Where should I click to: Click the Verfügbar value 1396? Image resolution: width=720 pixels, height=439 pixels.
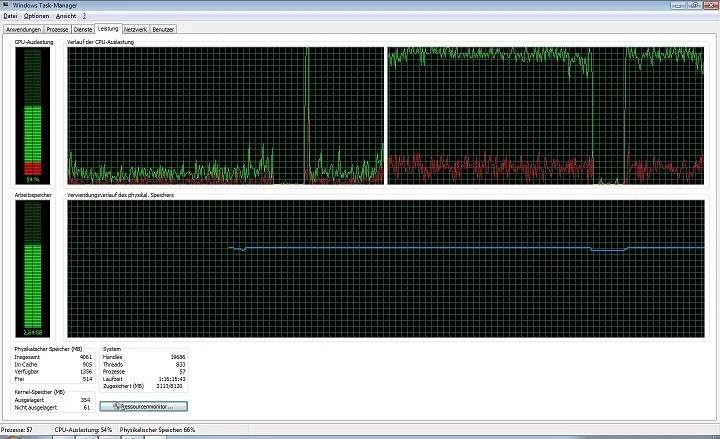[x=86, y=371]
